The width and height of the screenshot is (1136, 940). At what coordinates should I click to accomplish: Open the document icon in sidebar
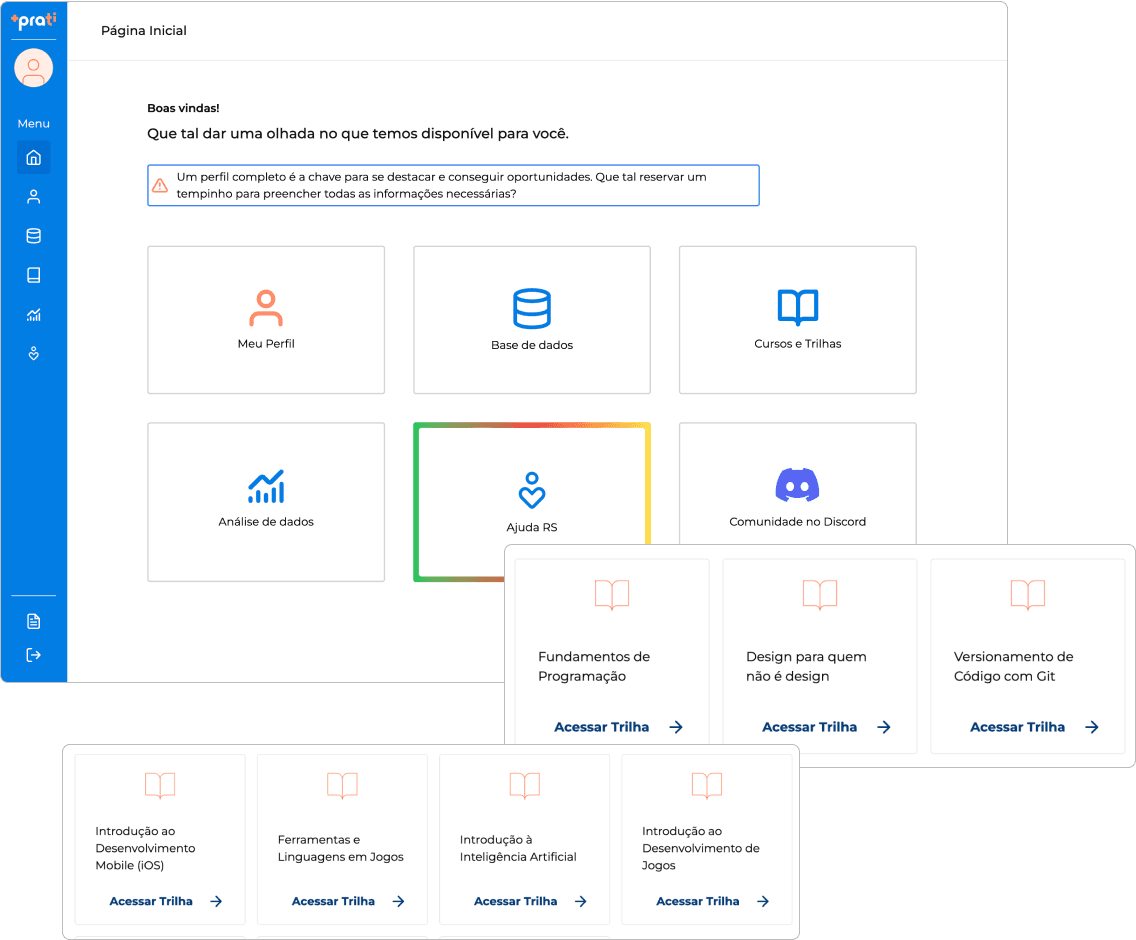coord(33,621)
